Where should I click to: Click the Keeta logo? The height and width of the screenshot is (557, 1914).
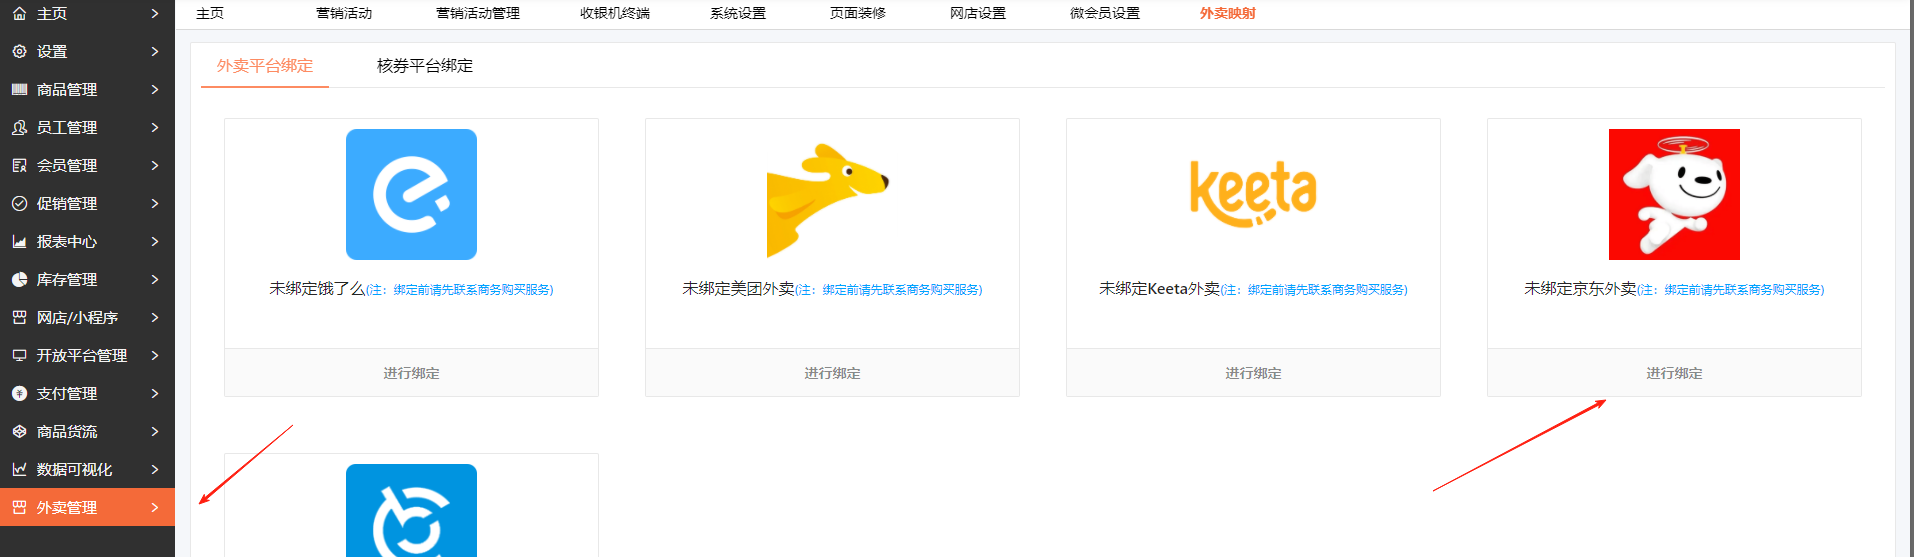(1253, 193)
